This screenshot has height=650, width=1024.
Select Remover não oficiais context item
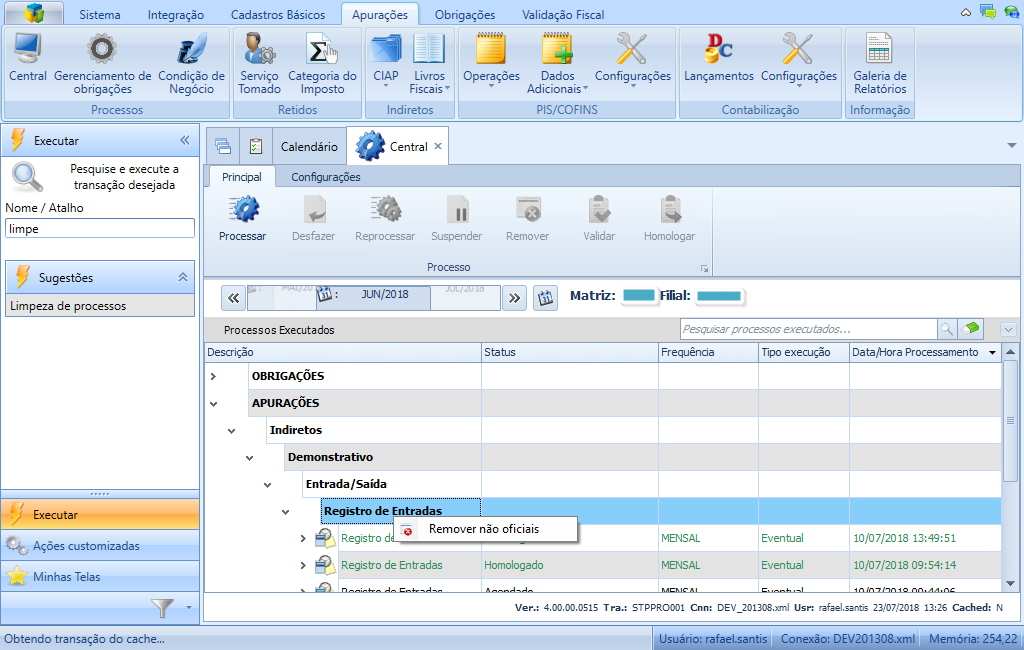pos(486,529)
